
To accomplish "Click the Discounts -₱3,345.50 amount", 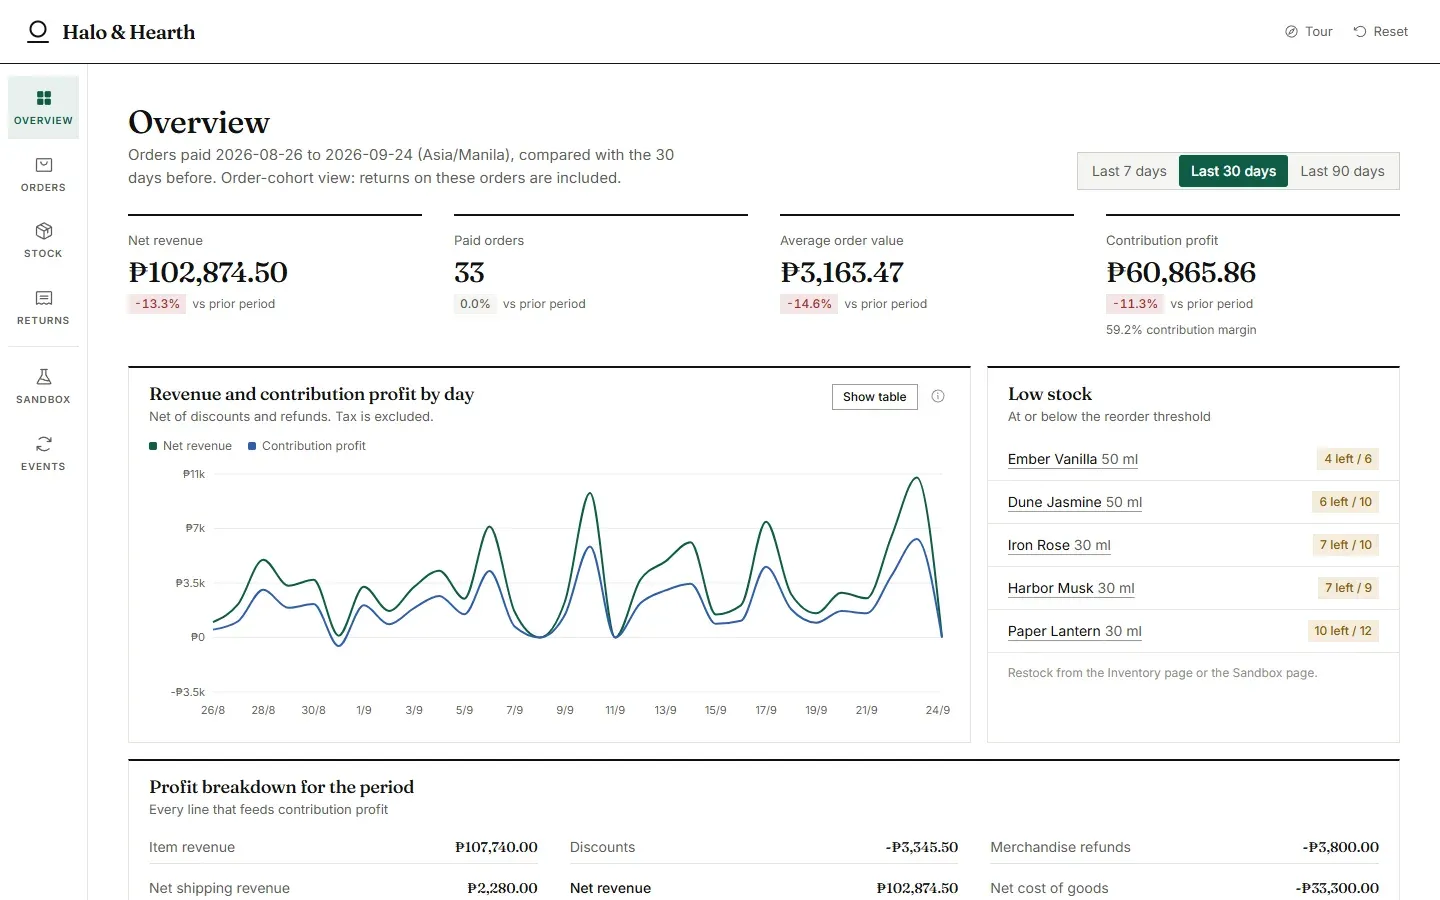I will (921, 847).
